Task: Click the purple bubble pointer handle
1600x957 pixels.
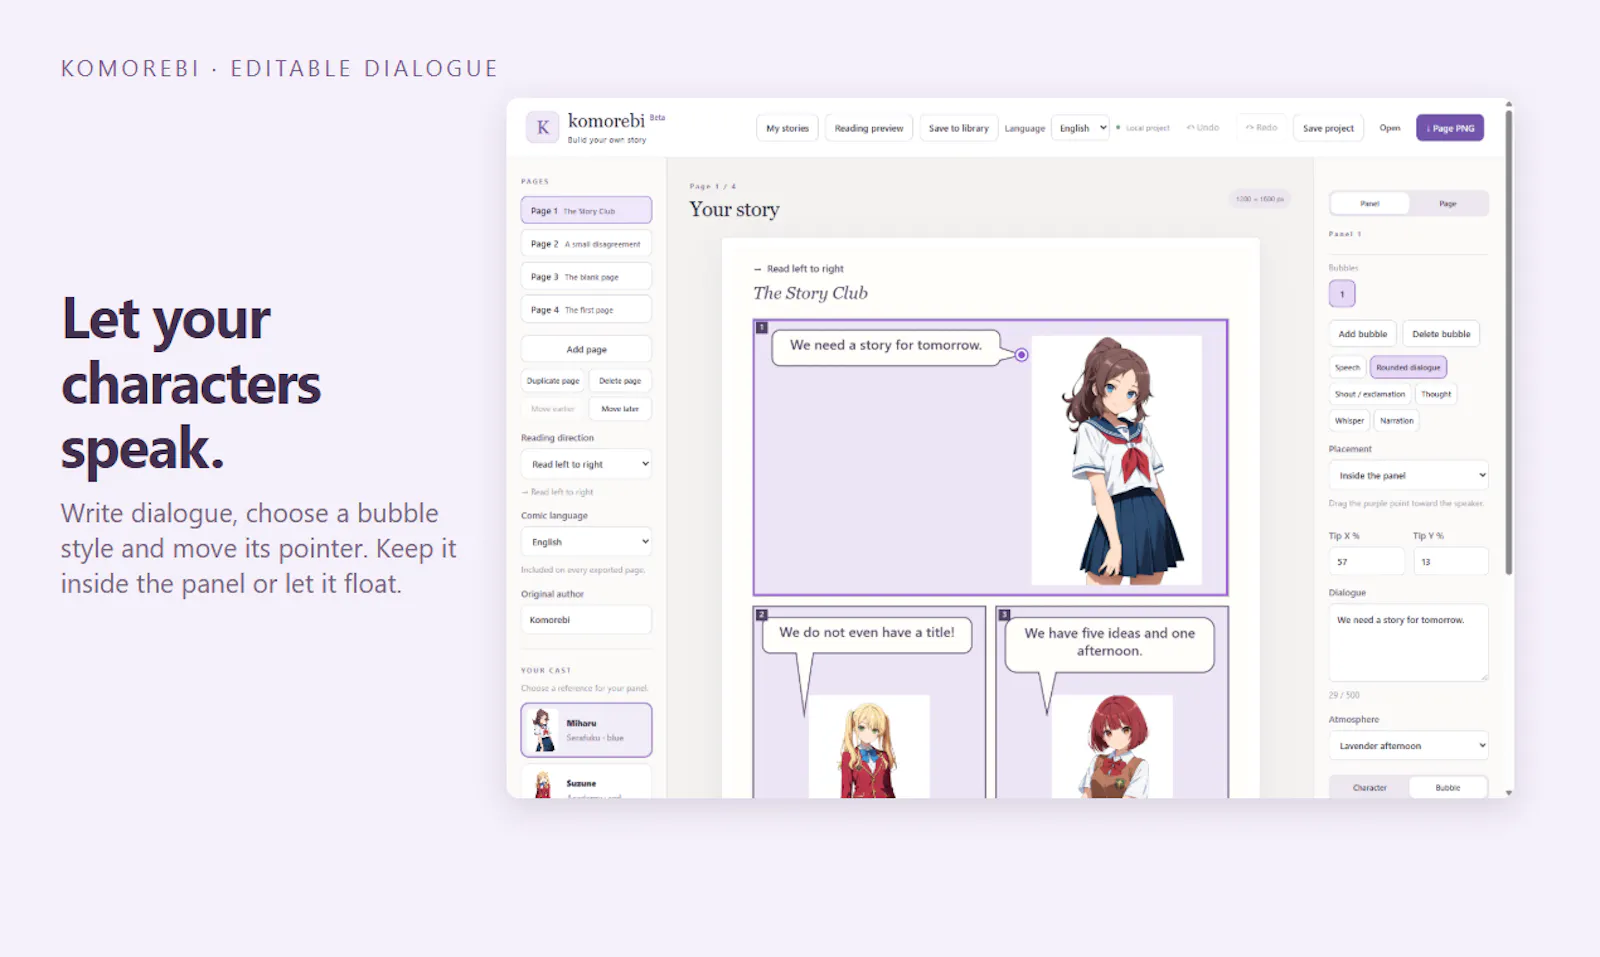Action: click(x=1021, y=355)
